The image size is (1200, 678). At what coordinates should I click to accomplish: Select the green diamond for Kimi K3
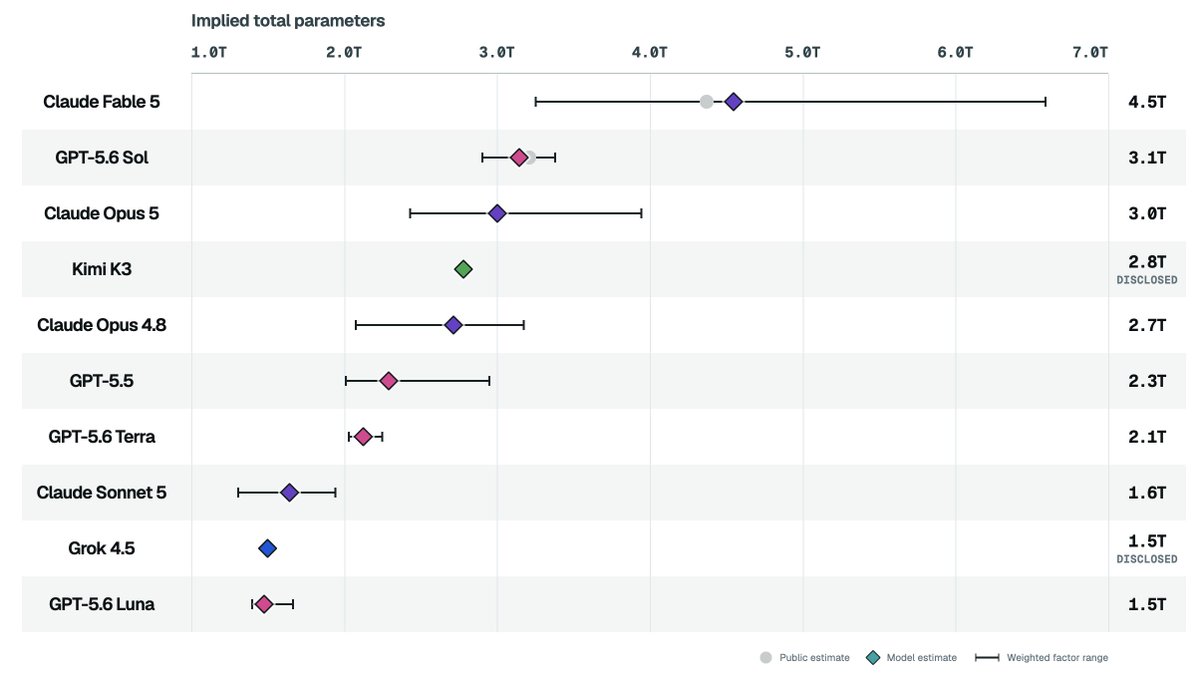(463, 269)
